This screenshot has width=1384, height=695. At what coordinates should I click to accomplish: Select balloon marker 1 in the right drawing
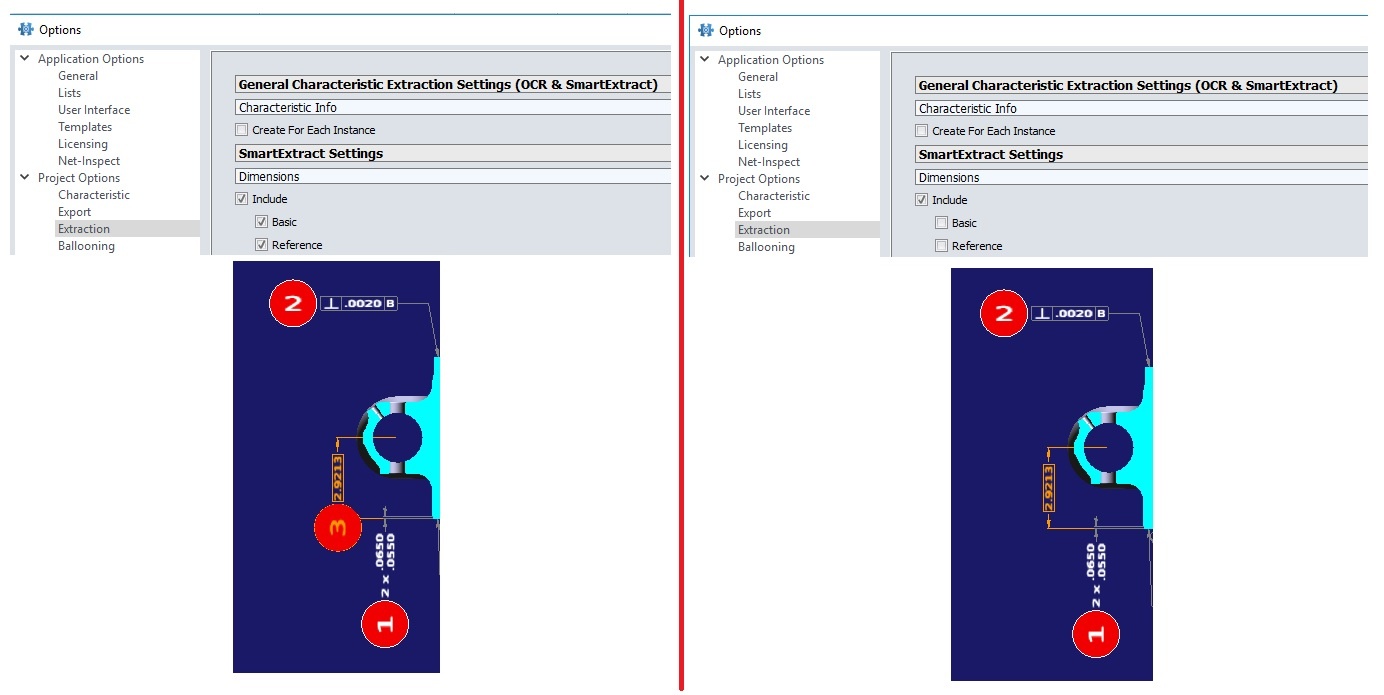click(x=1096, y=632)
